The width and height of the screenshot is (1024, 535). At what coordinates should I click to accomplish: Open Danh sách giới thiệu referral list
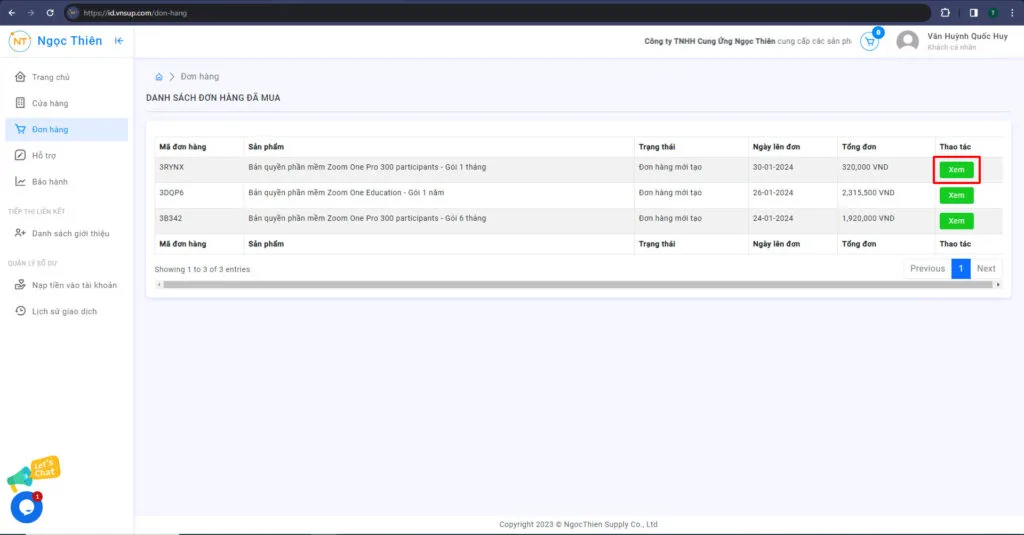point(70,233)
